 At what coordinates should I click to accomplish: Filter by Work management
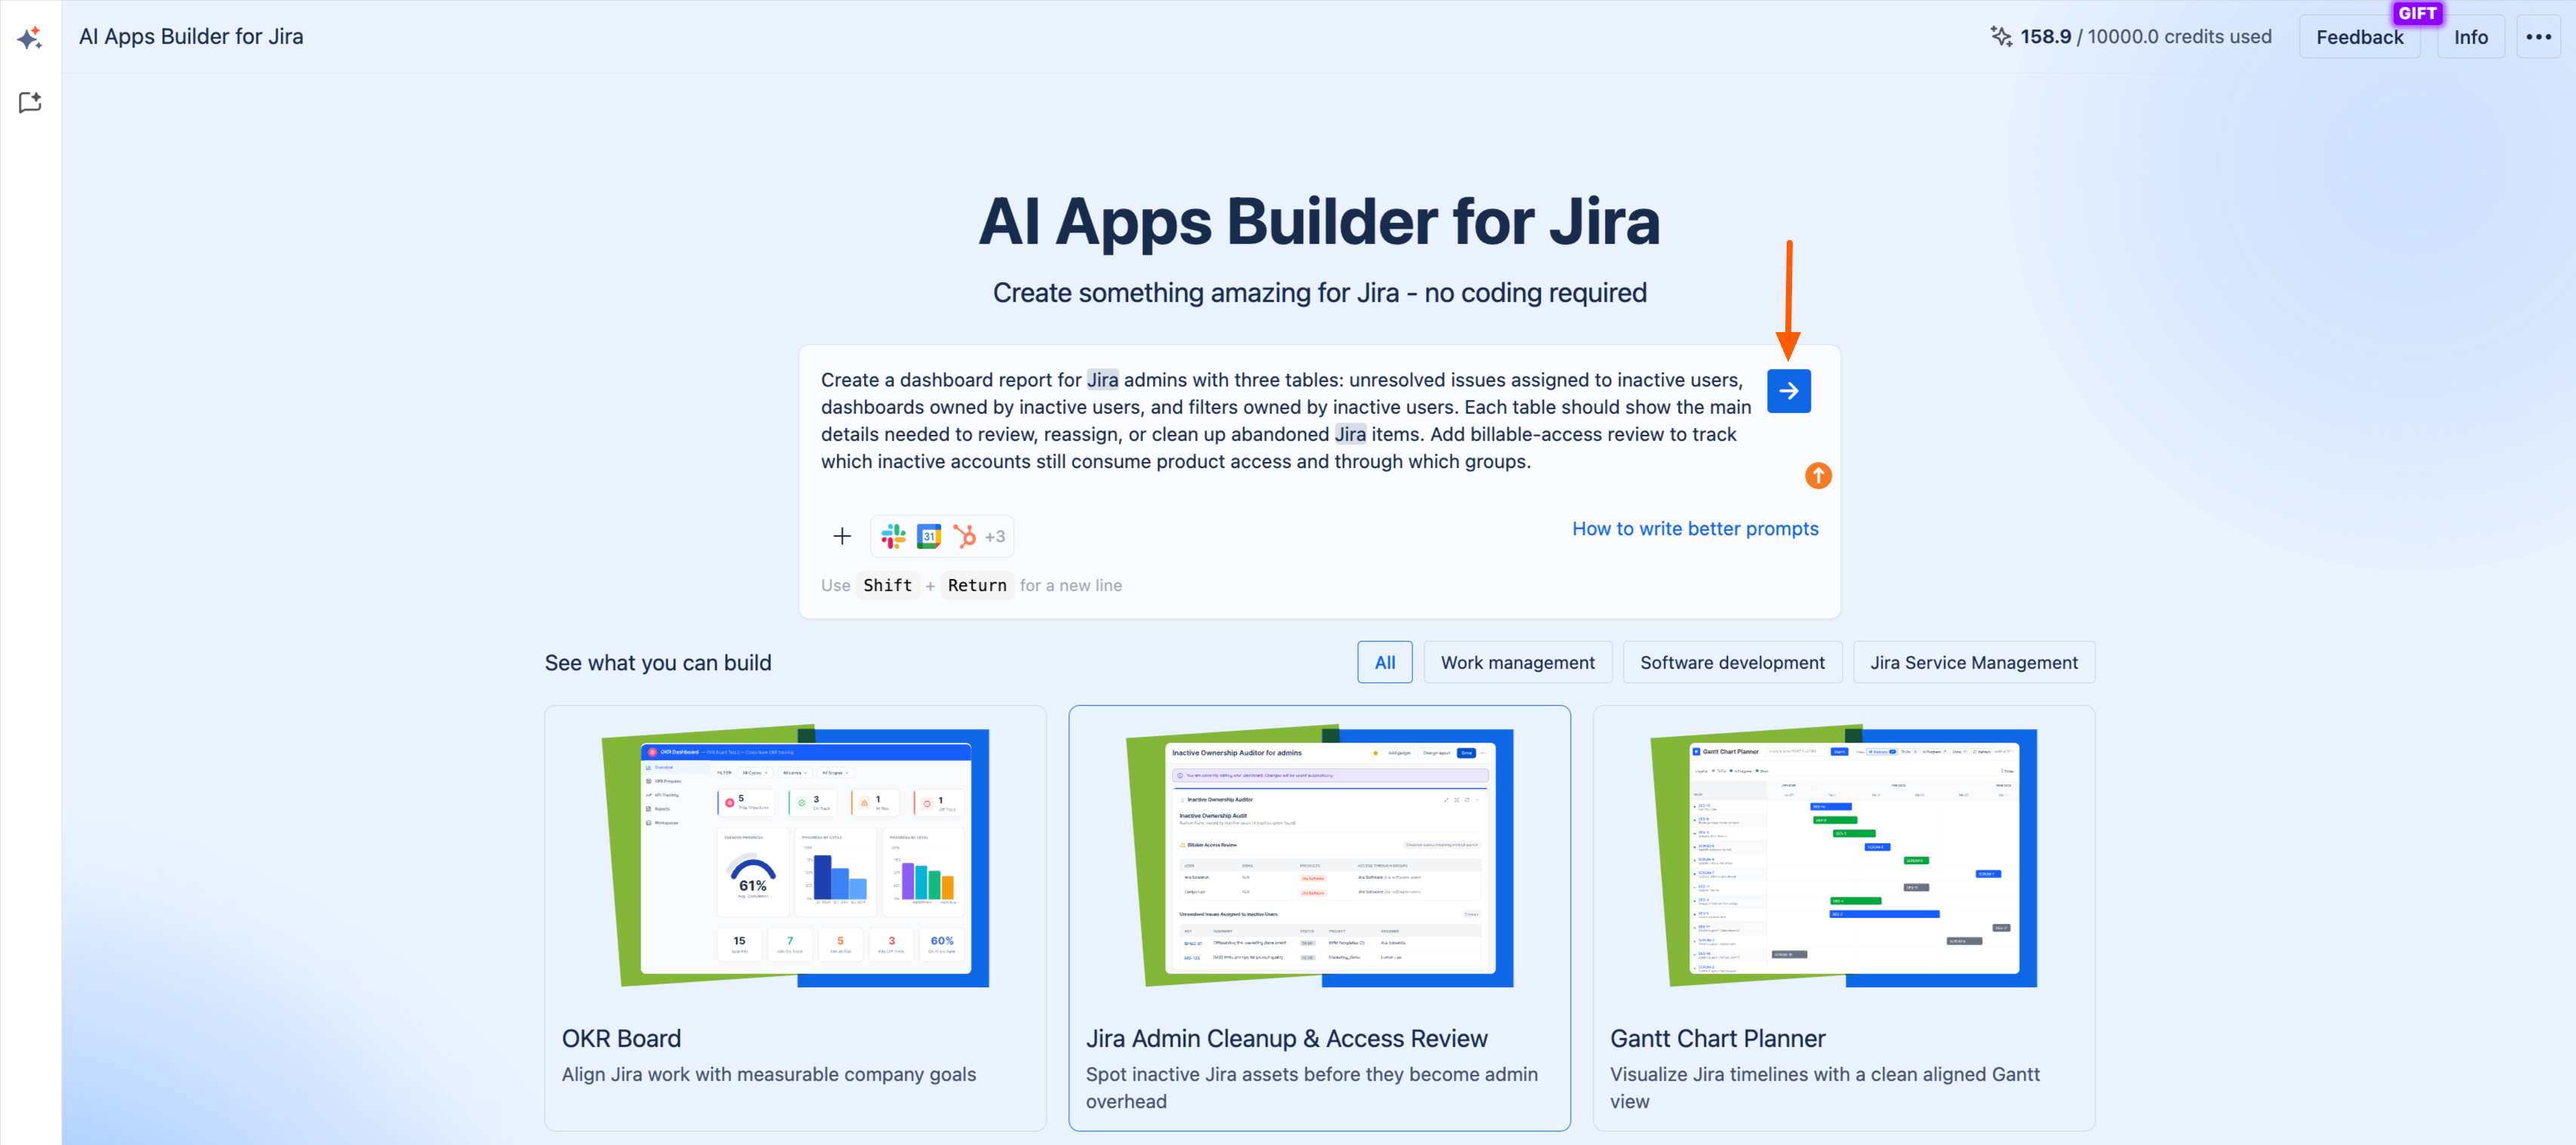(x=1517, y=663)
